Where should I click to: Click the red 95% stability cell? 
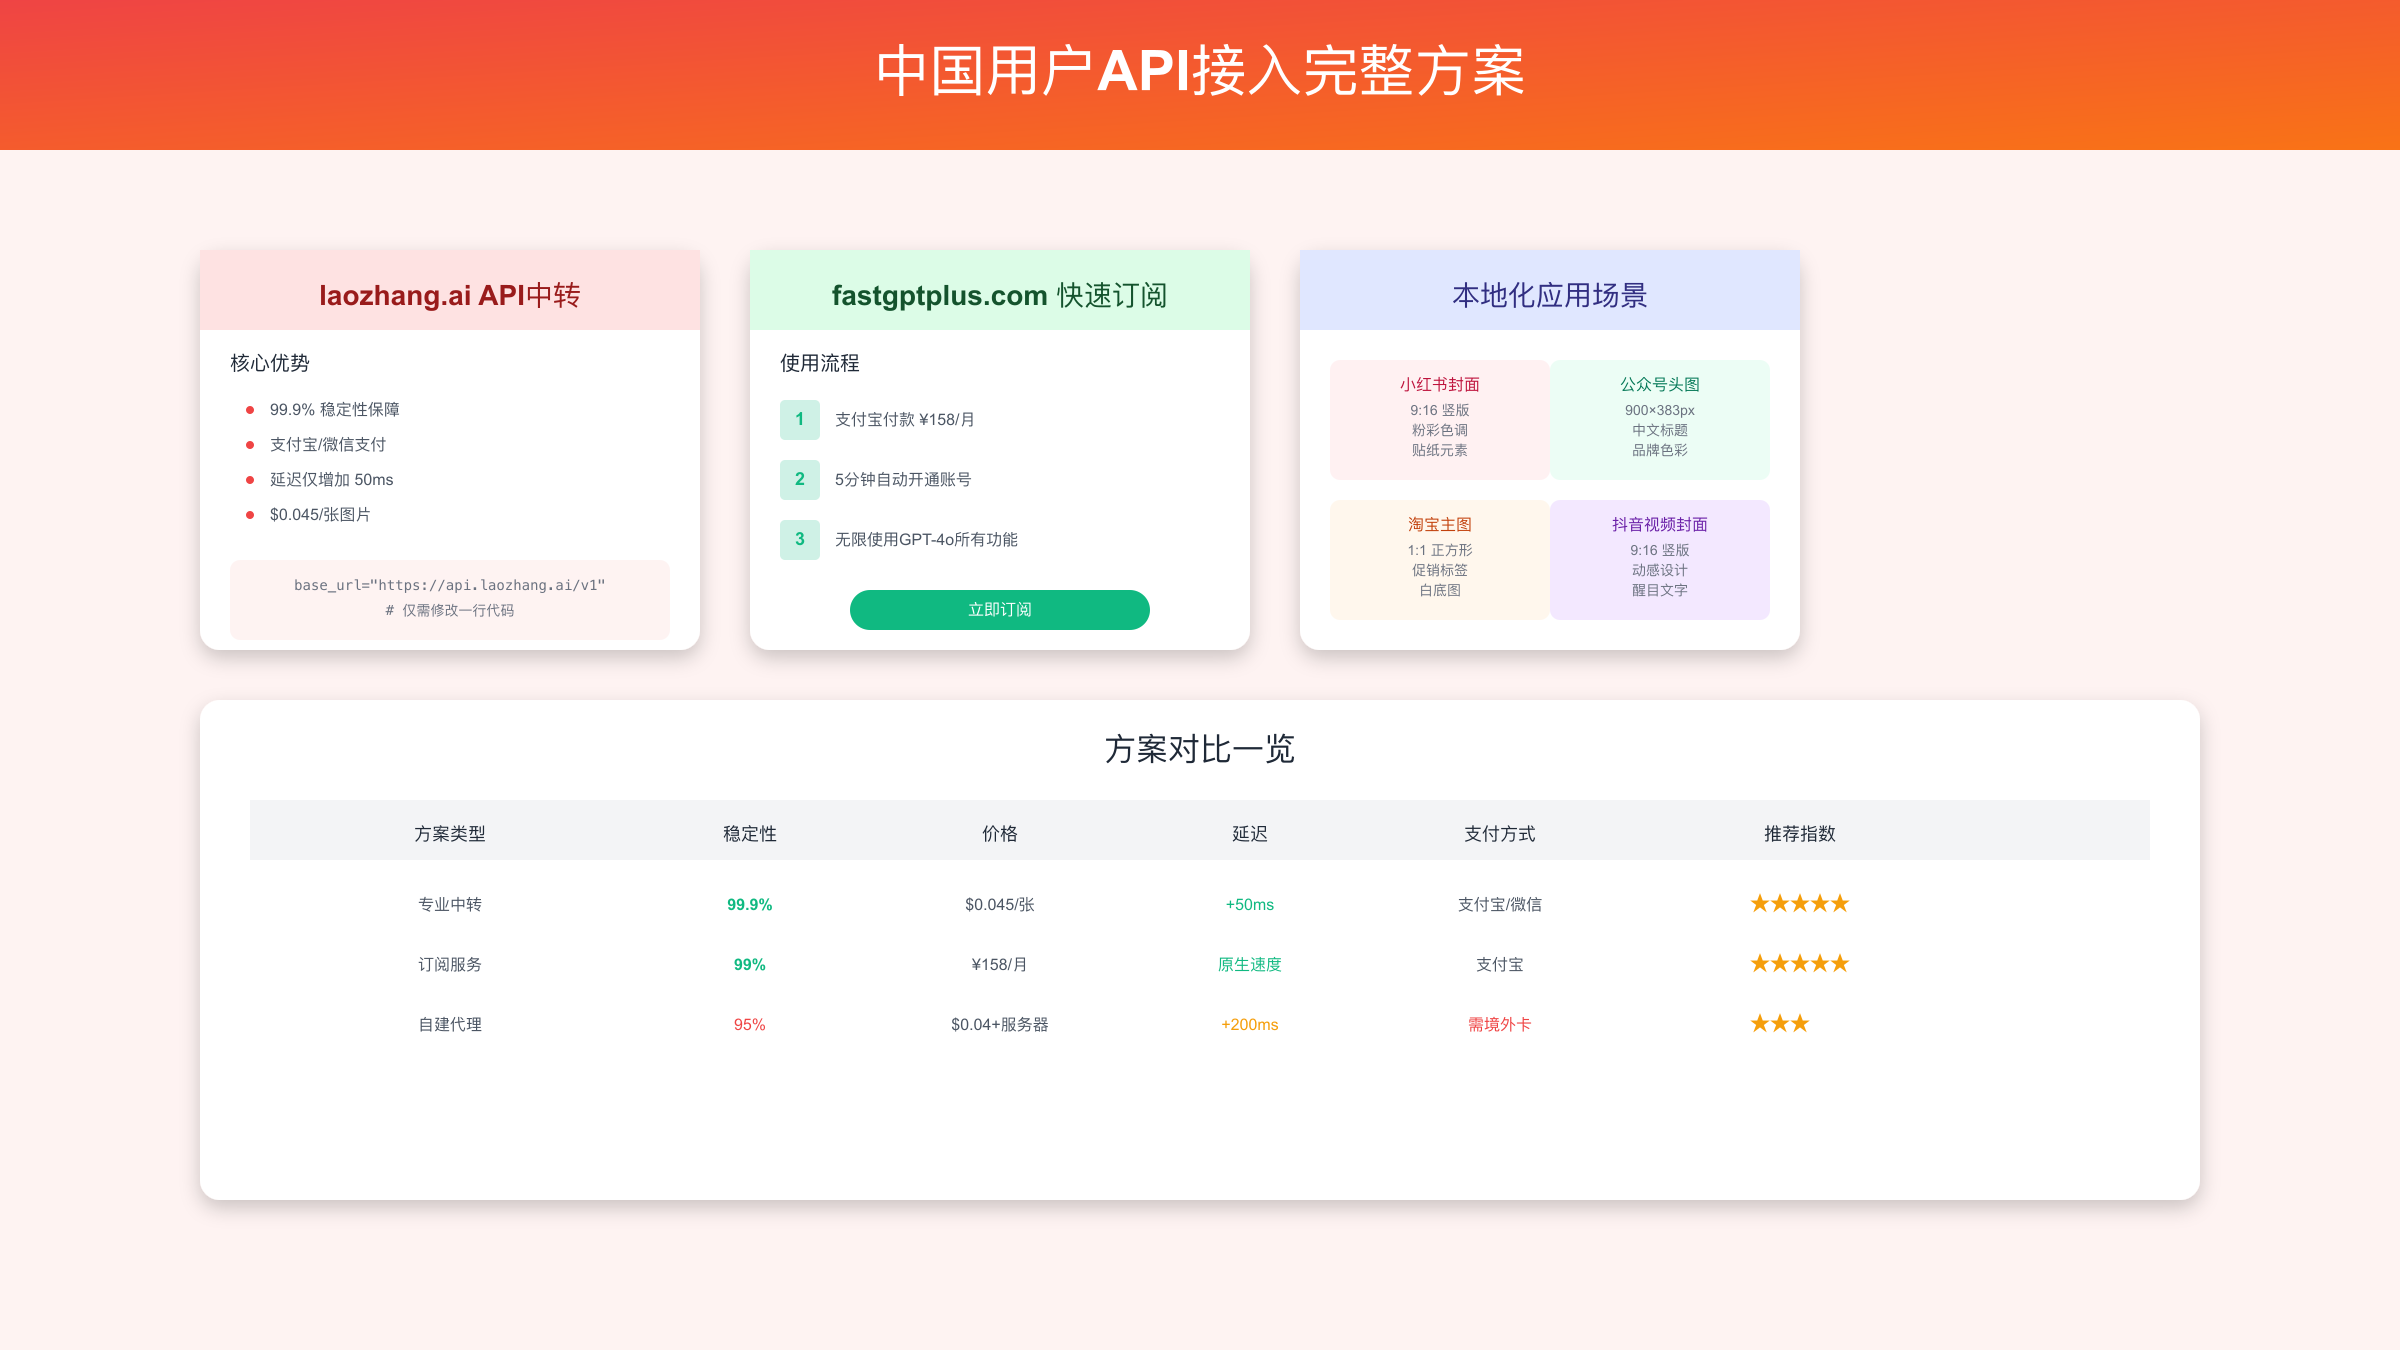[750, 1025]
